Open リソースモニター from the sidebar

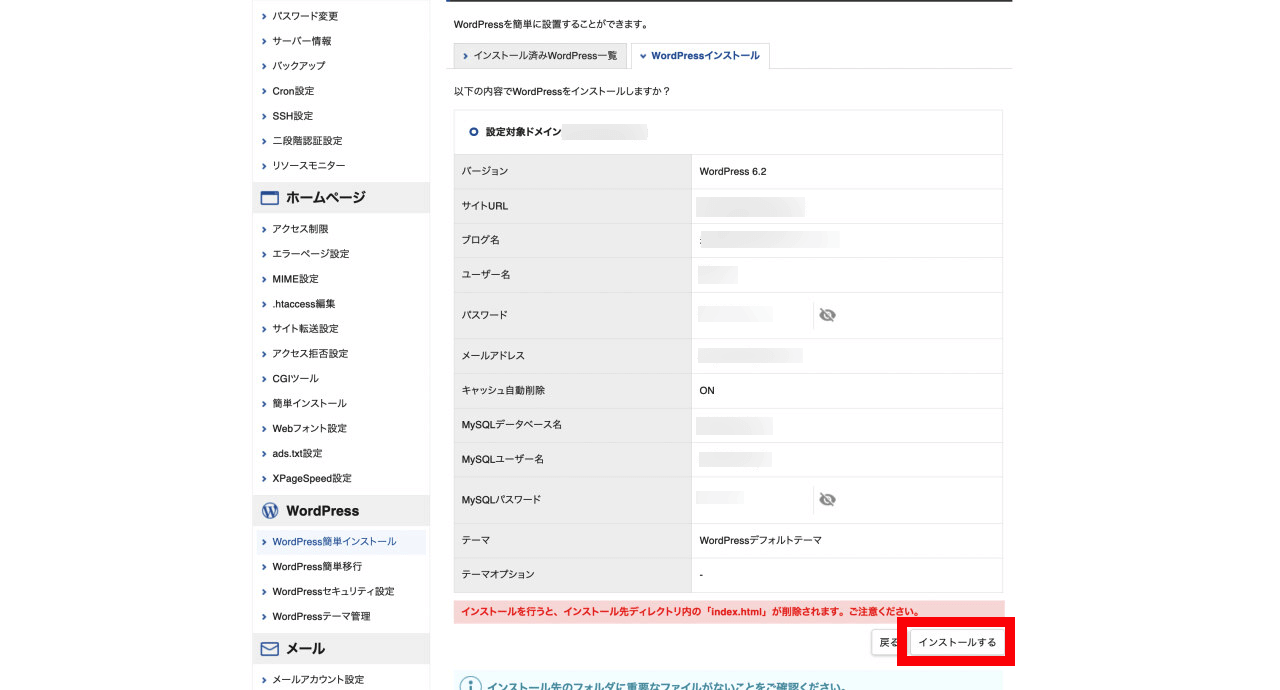[x=309, y=165]
